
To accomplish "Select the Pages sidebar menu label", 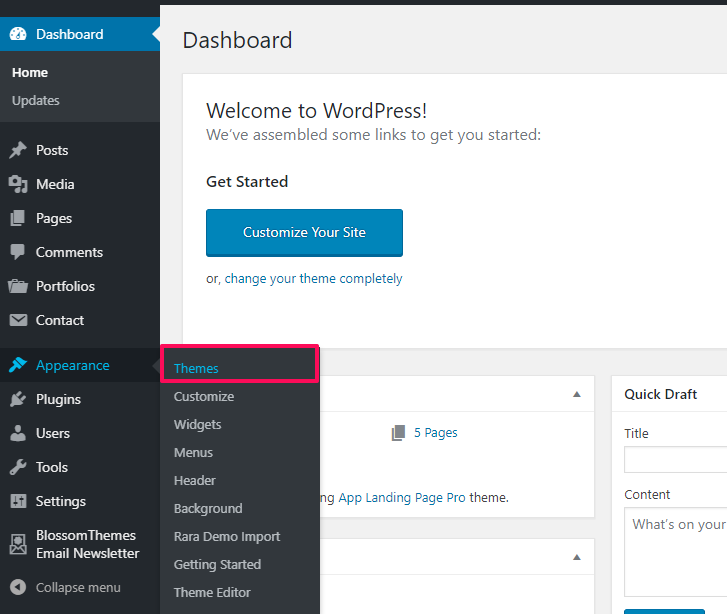I will point(54,218).
